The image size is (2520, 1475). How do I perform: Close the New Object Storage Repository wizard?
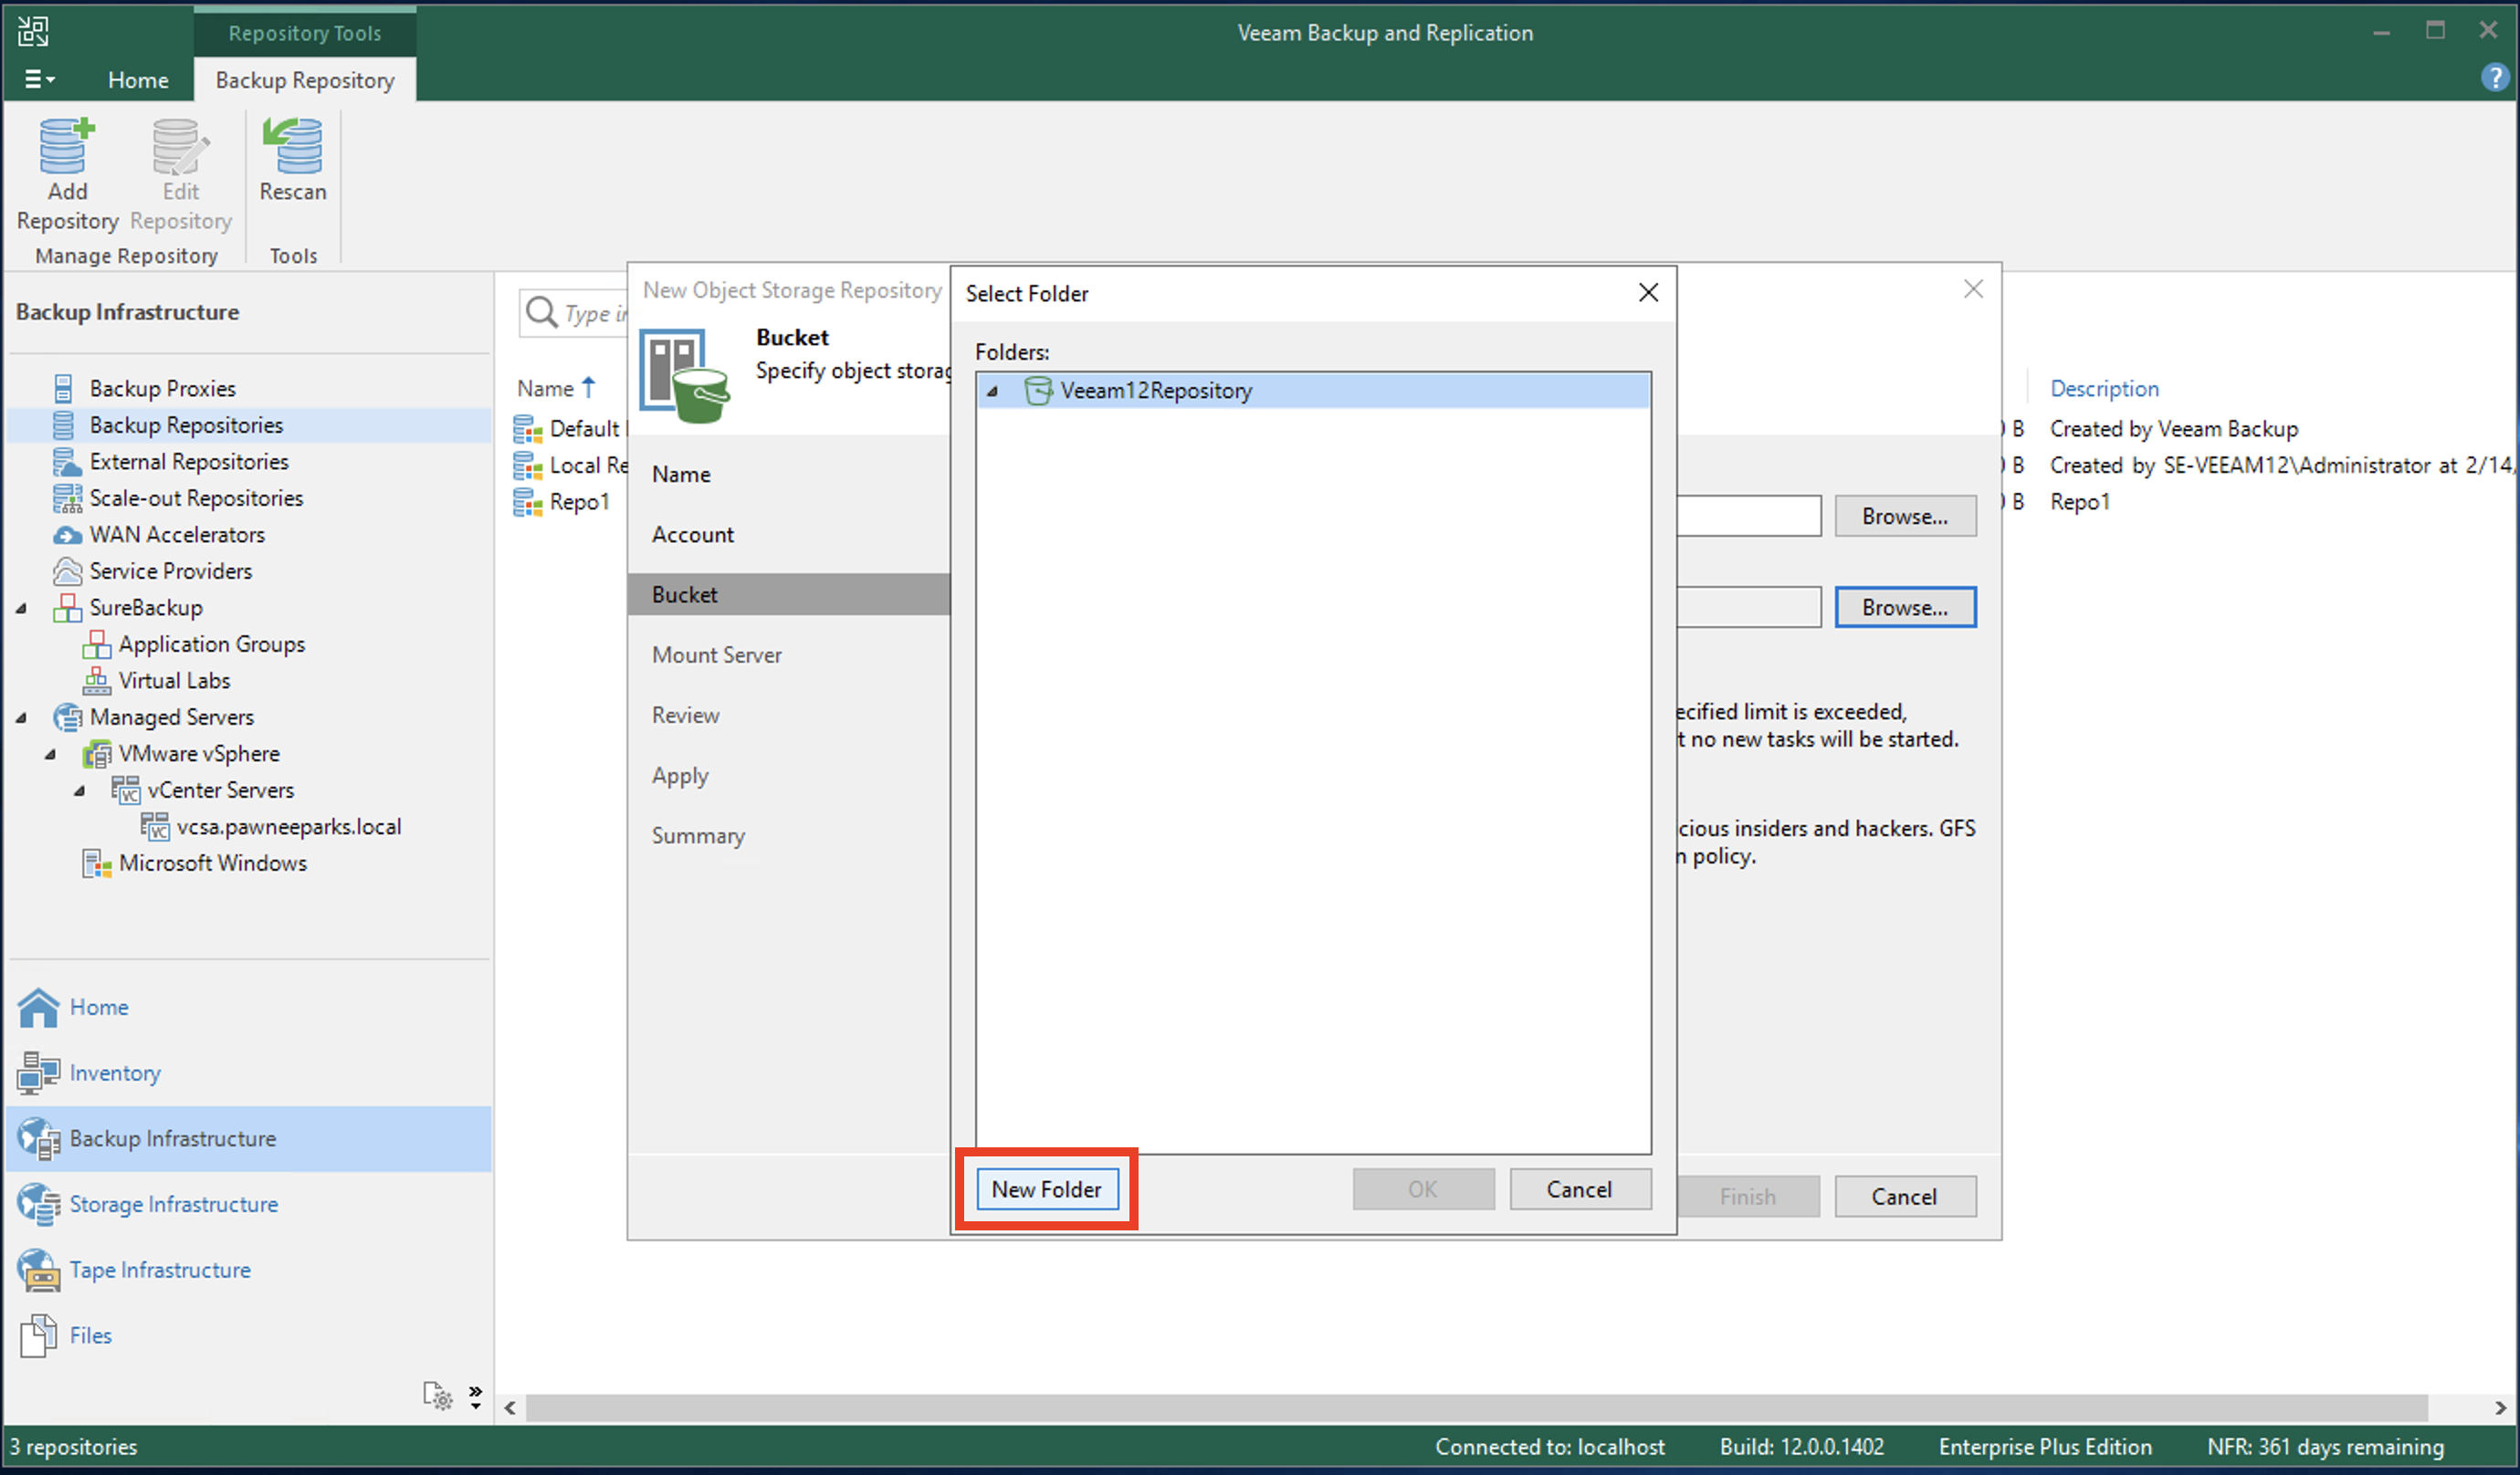tap(1973, 289)
